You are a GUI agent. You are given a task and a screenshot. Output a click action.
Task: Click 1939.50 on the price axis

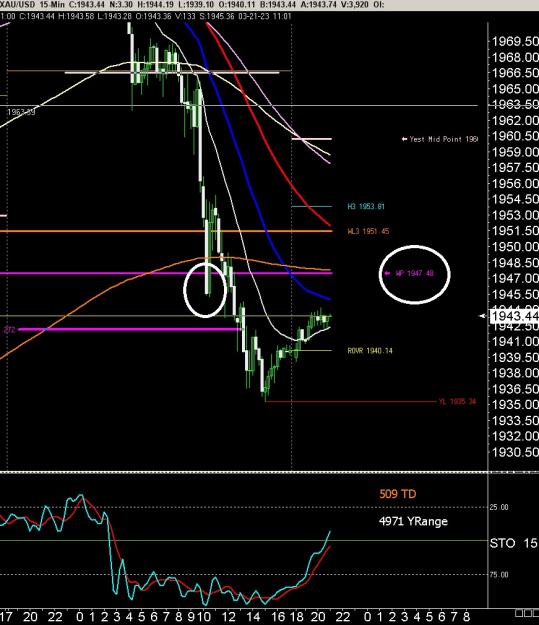[515, 358]
